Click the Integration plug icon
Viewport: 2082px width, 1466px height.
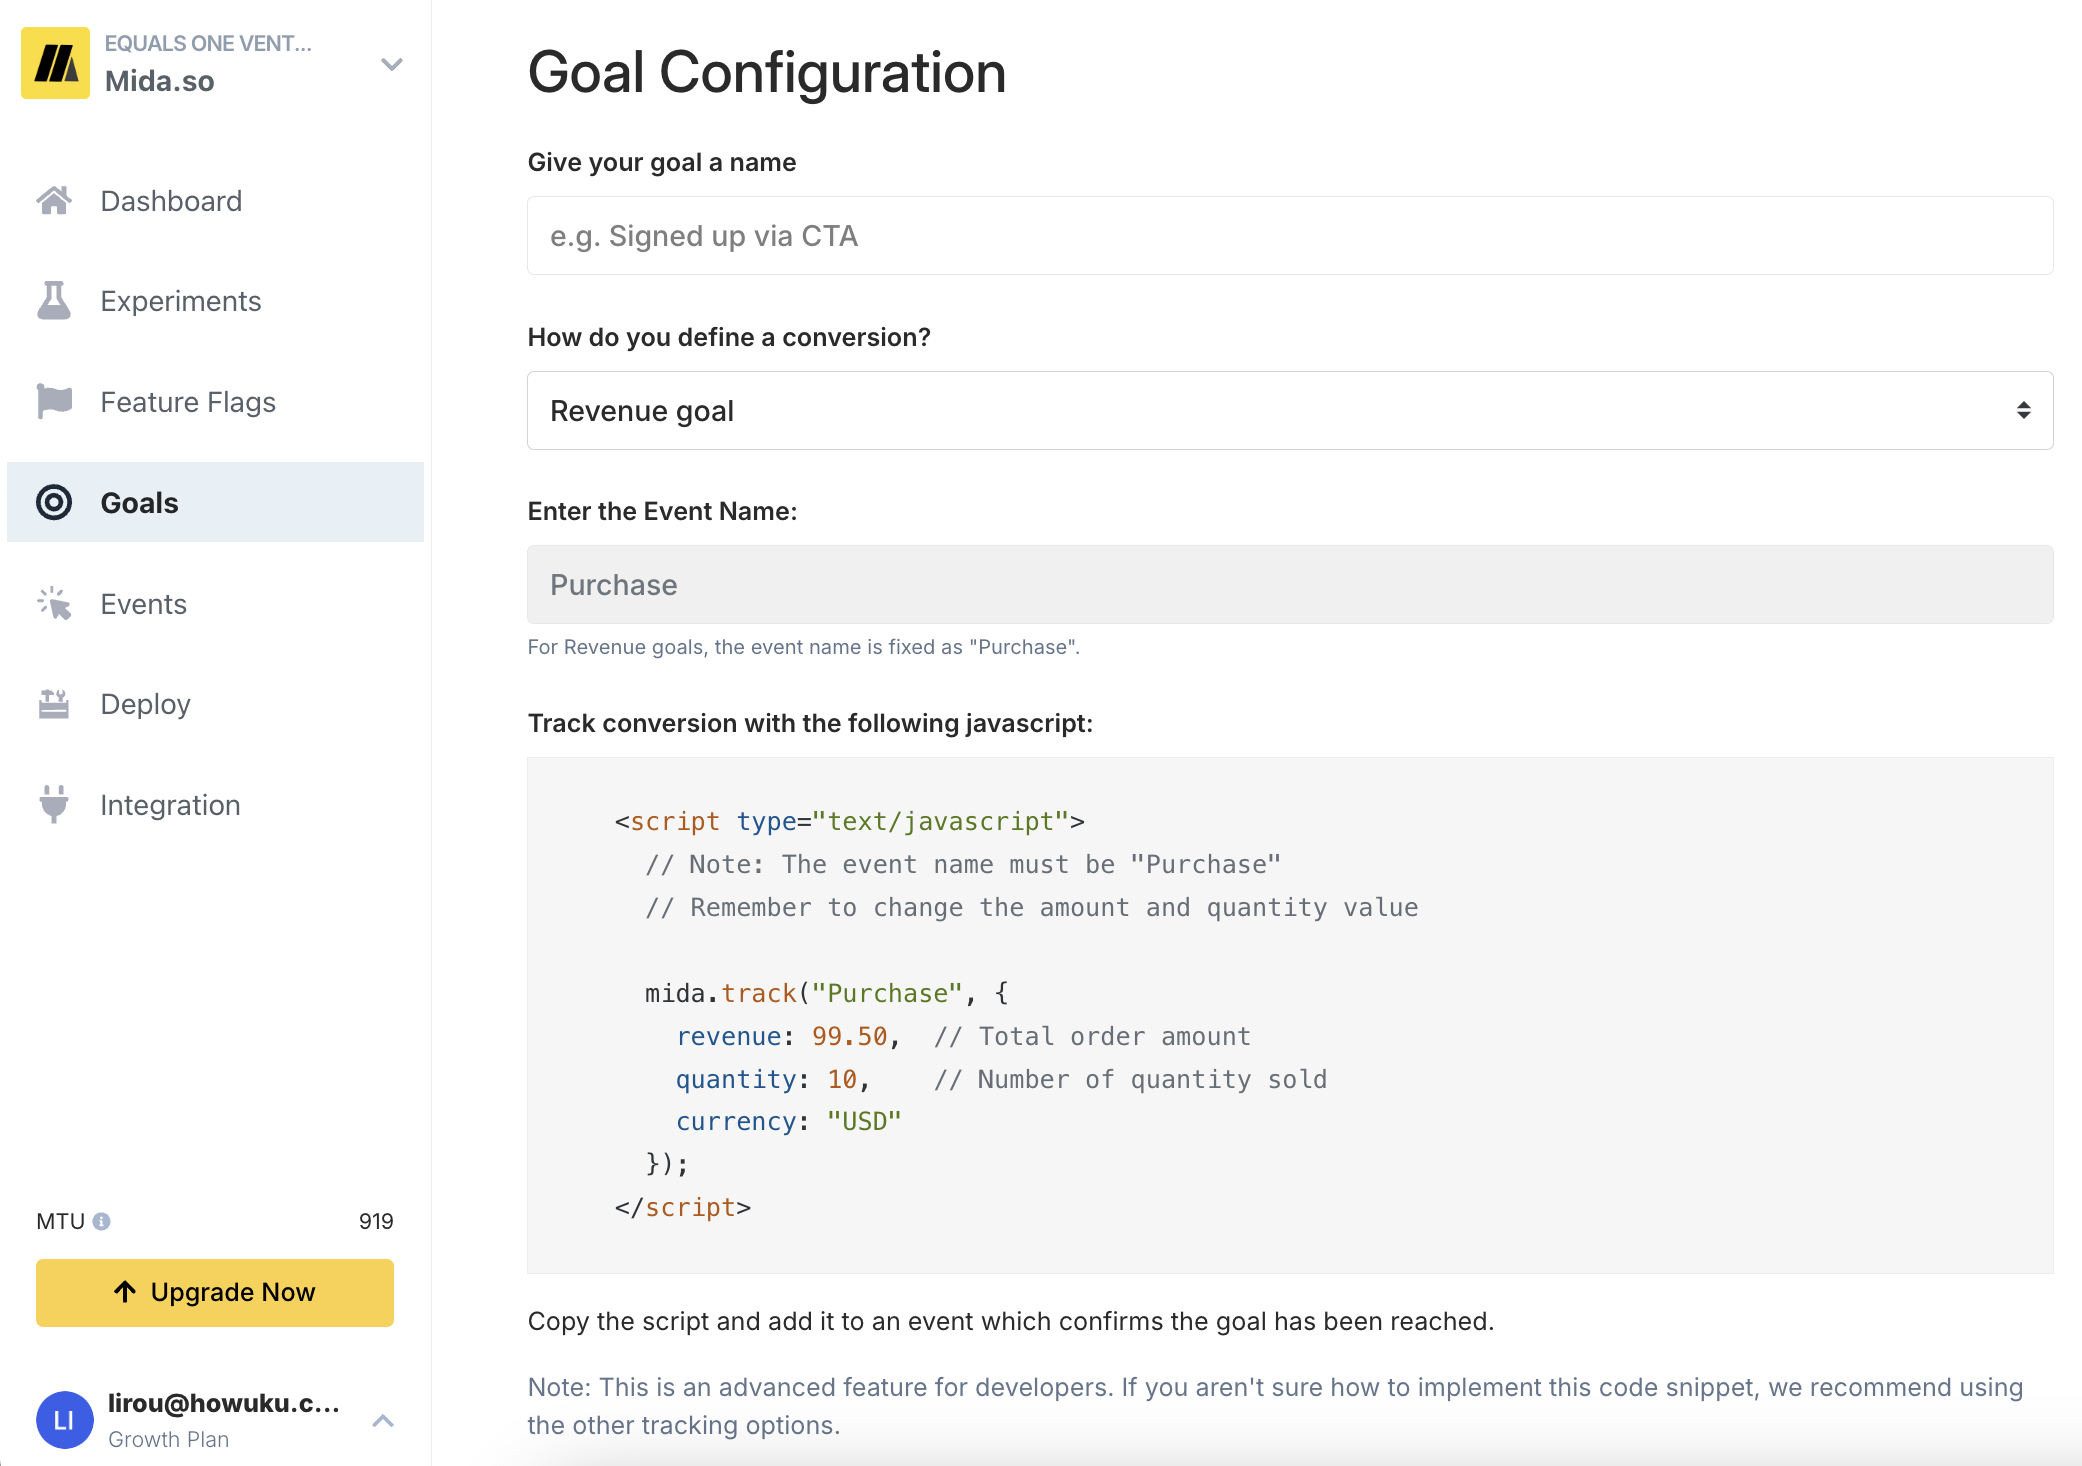(x=54, y=804)
